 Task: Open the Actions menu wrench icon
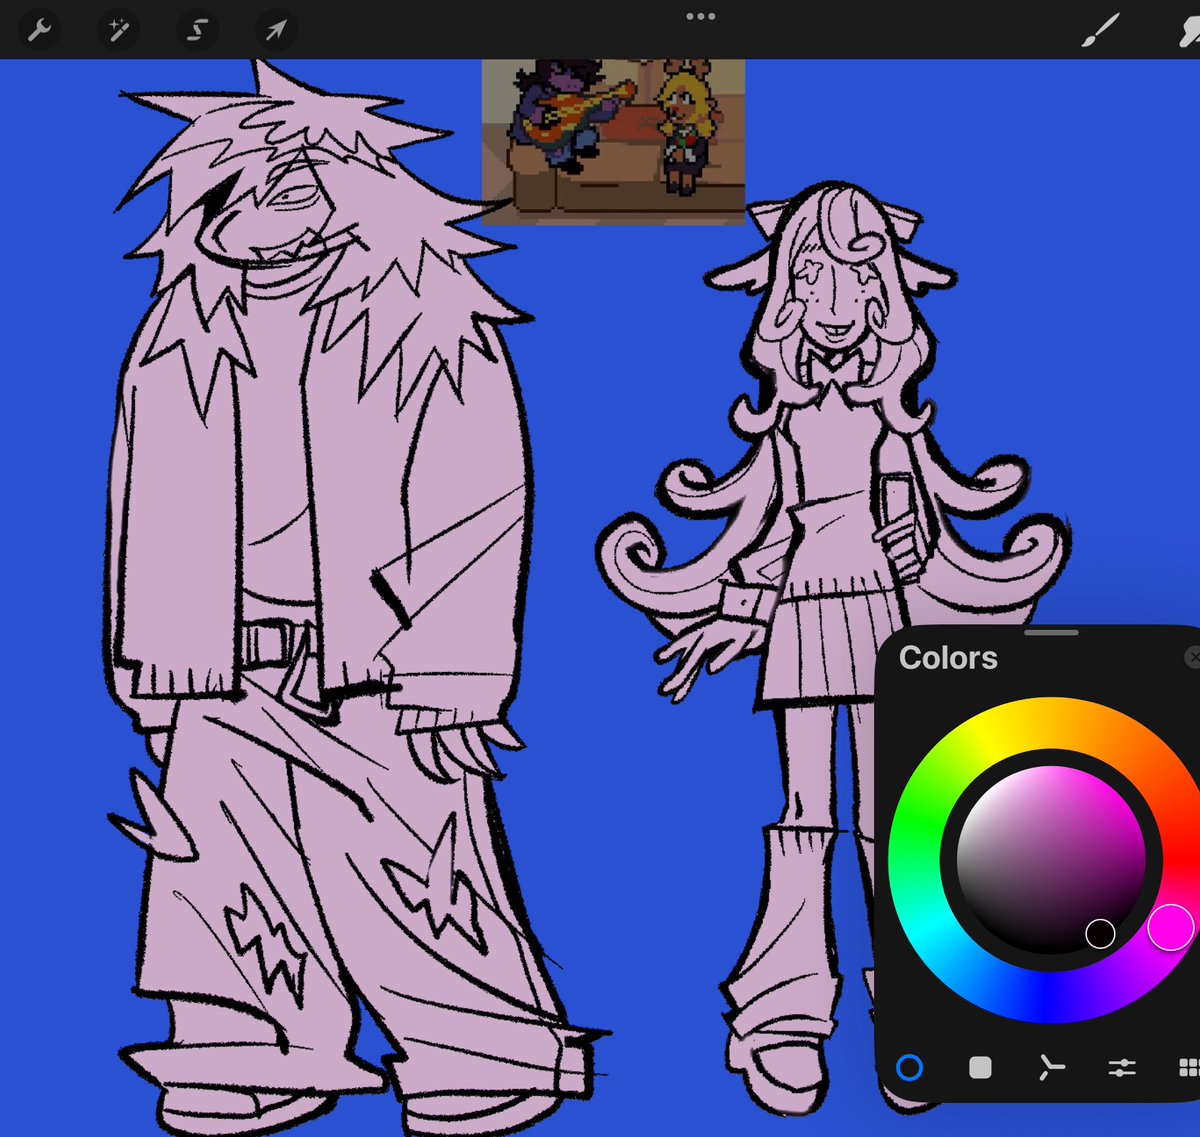(x=38, y=29)
